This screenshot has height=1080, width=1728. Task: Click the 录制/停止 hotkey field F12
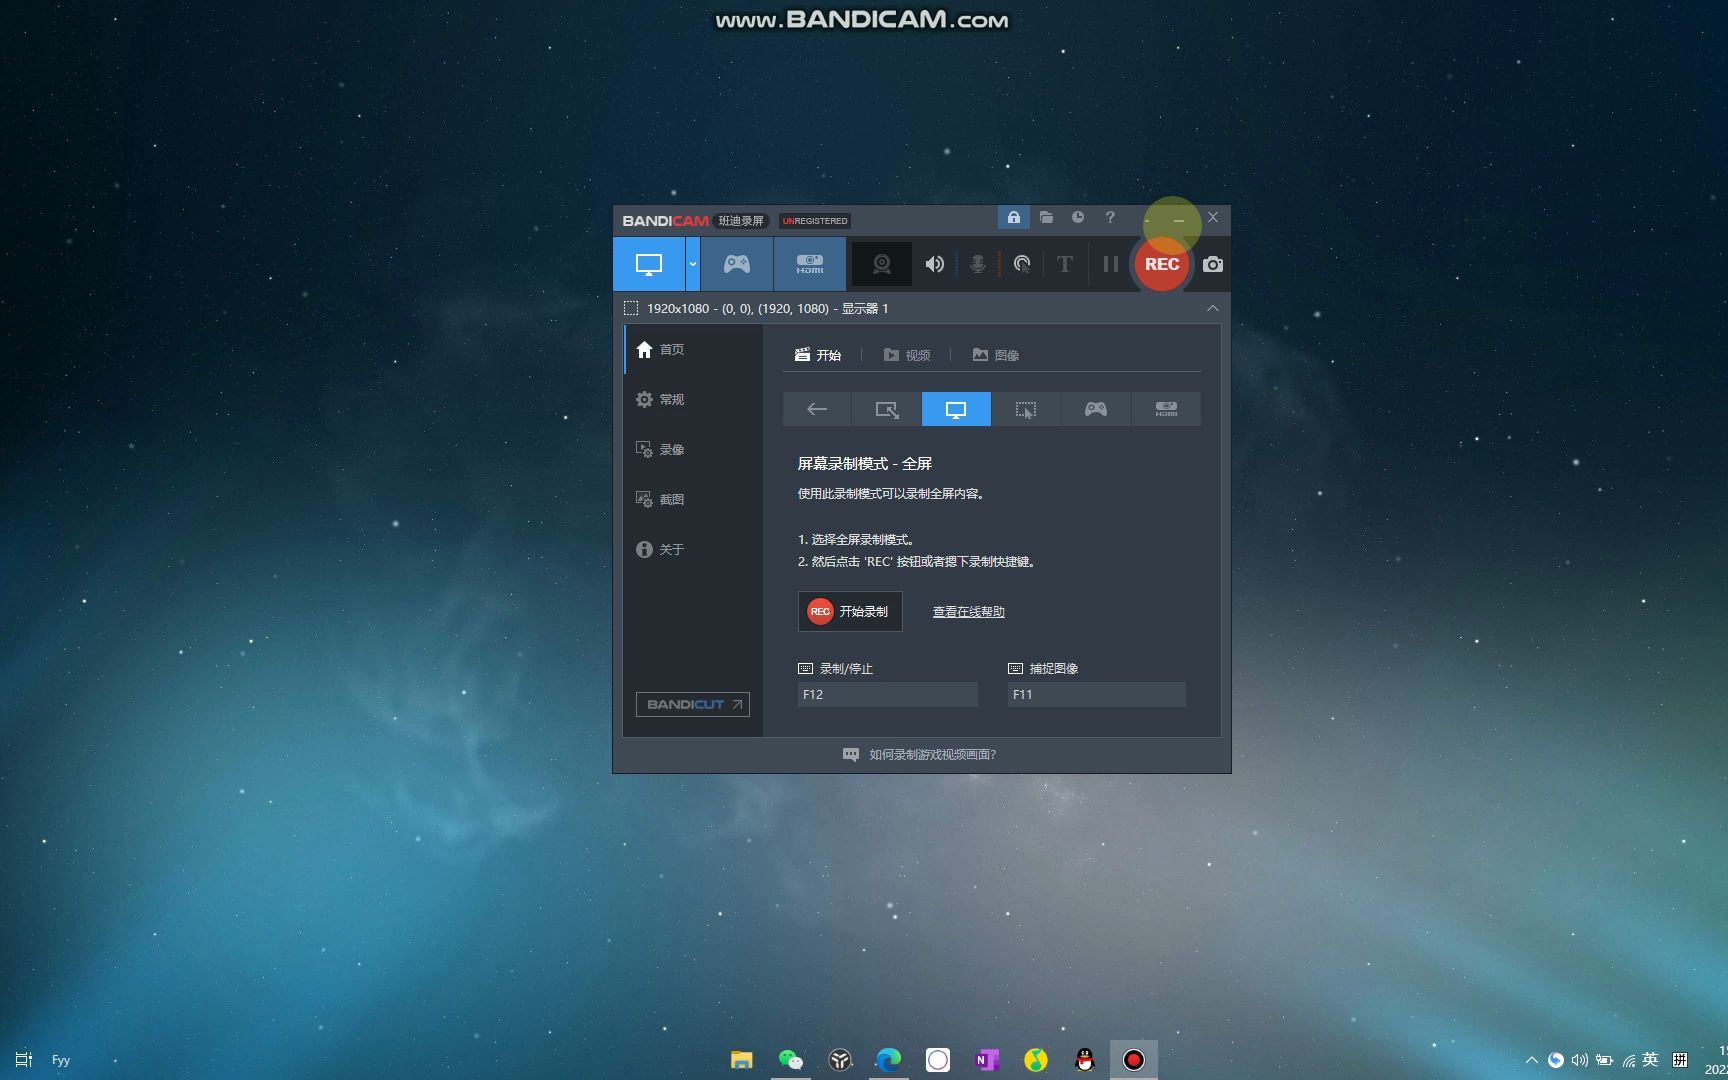[x=887, y=694]
